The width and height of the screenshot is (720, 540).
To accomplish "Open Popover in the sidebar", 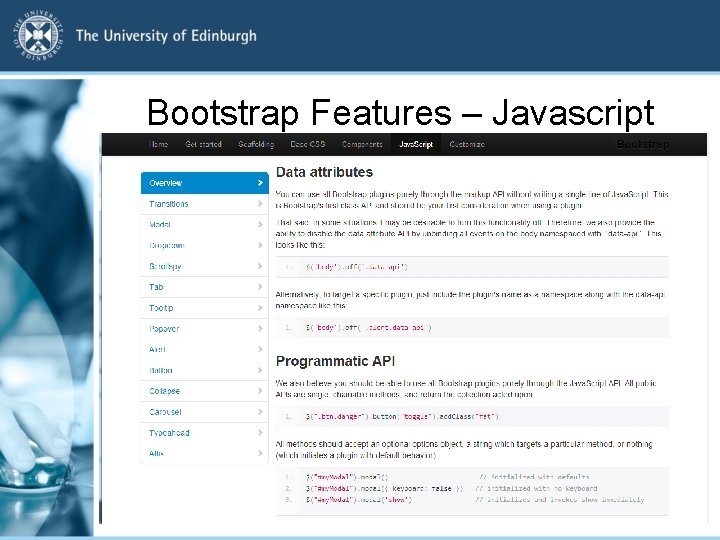I will (204, 329).
